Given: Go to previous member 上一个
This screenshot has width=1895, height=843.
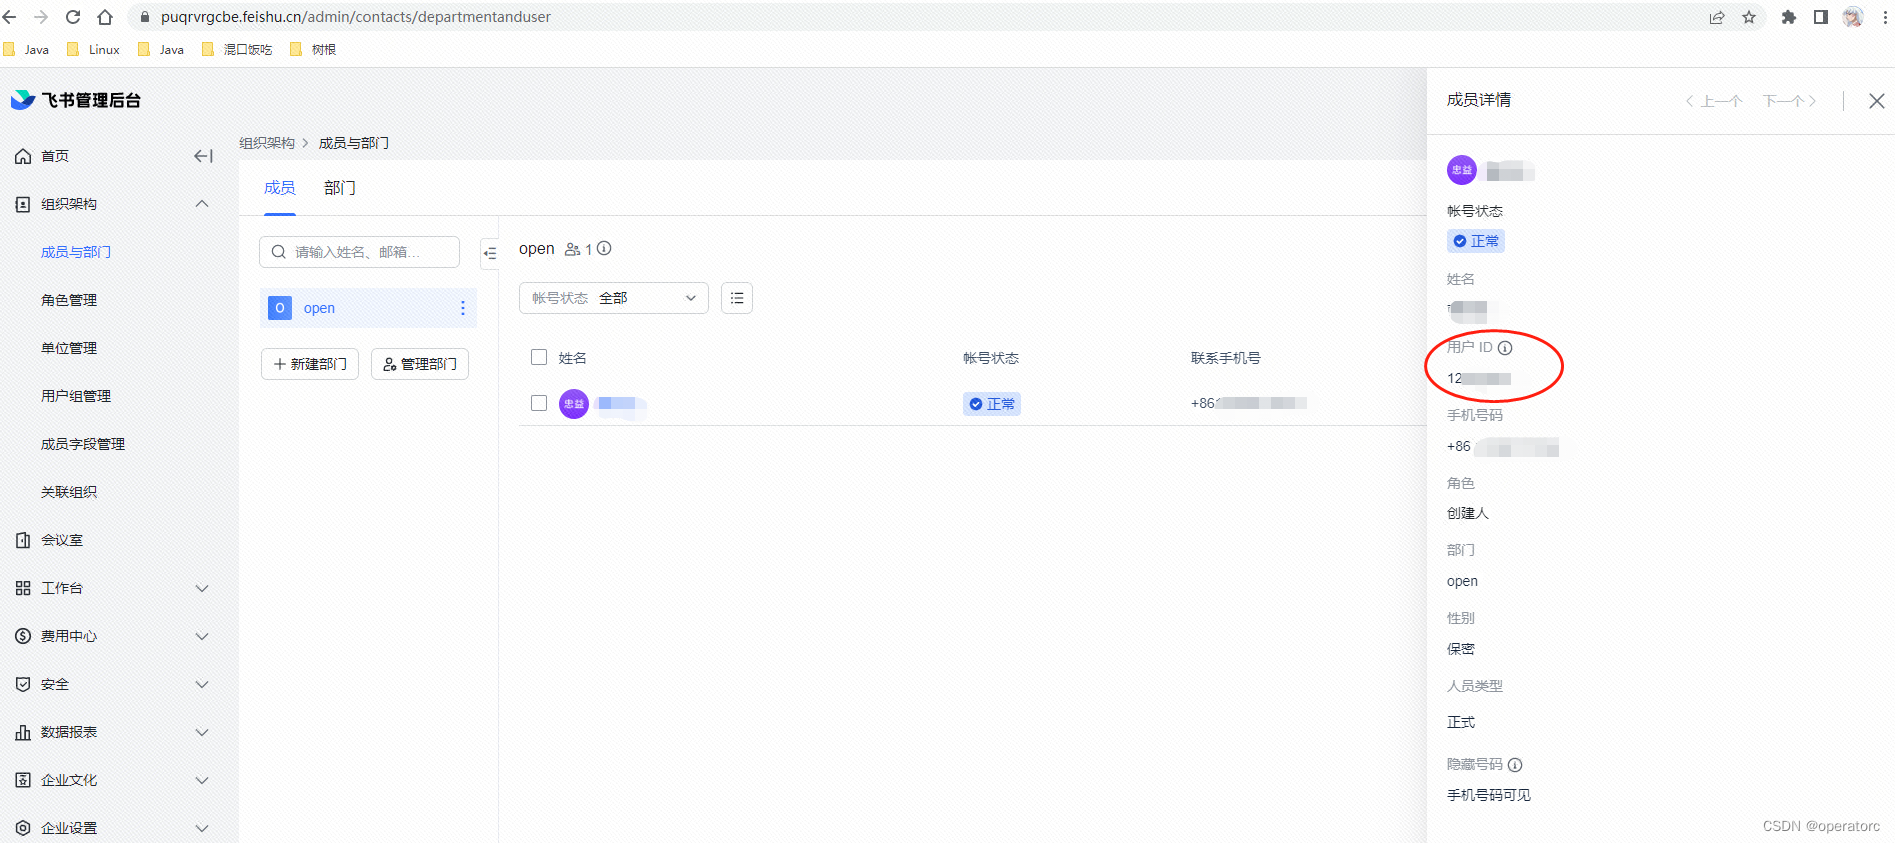Looking at the screenshot, I should coord(1714,101).
